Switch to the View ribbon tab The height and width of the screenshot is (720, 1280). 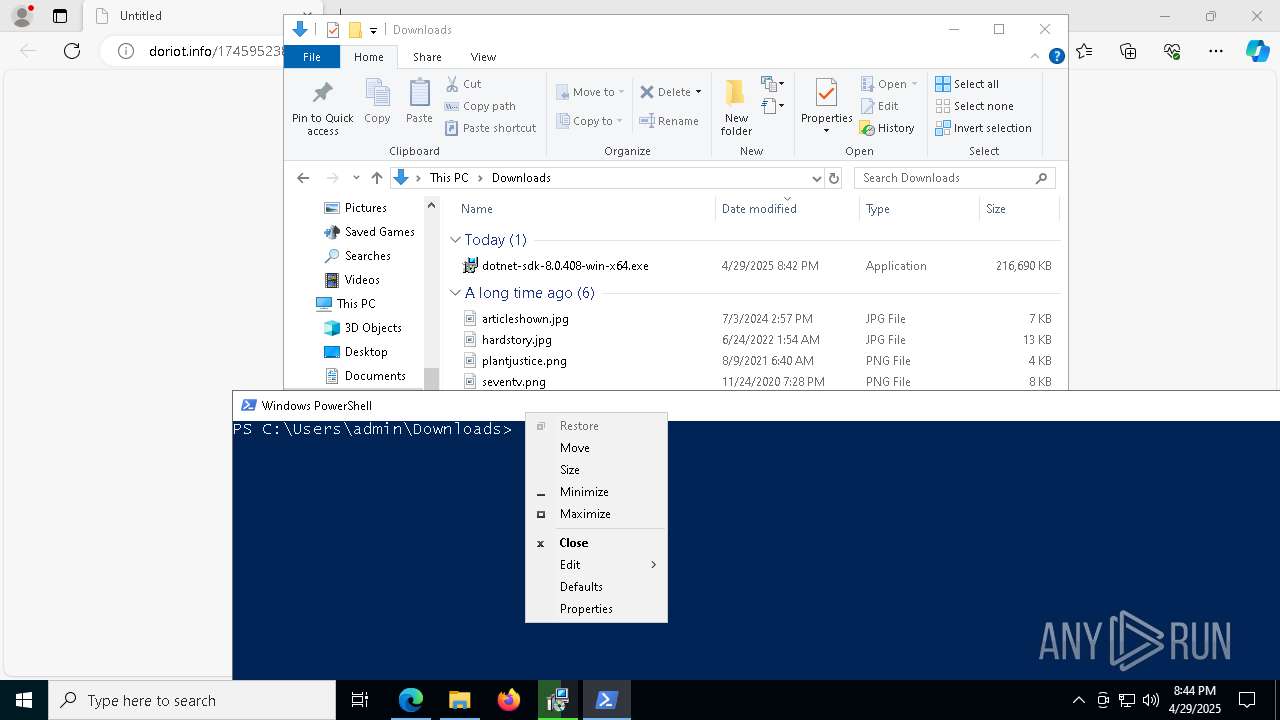(x=483, y=57)
